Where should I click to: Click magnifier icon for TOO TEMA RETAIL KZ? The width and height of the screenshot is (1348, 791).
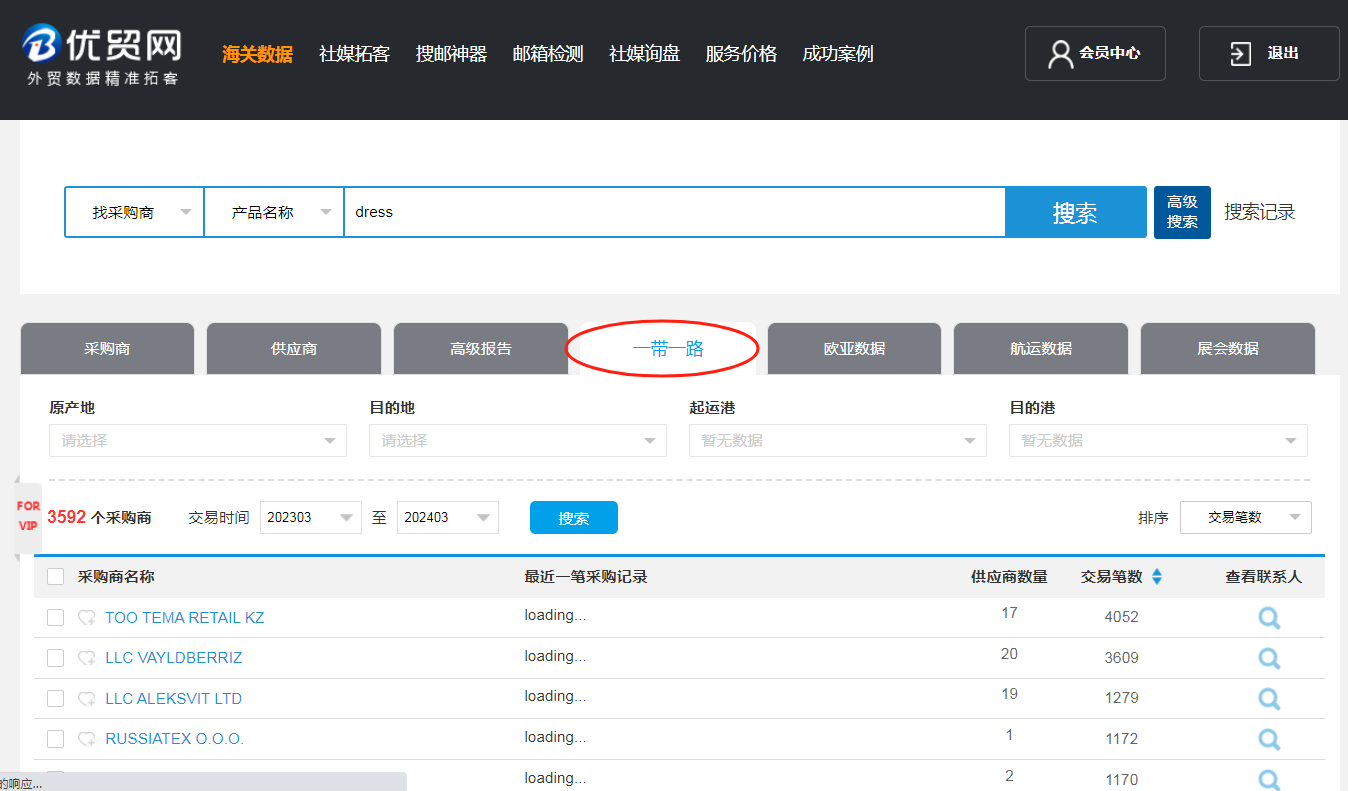[x=1269, y=618]
